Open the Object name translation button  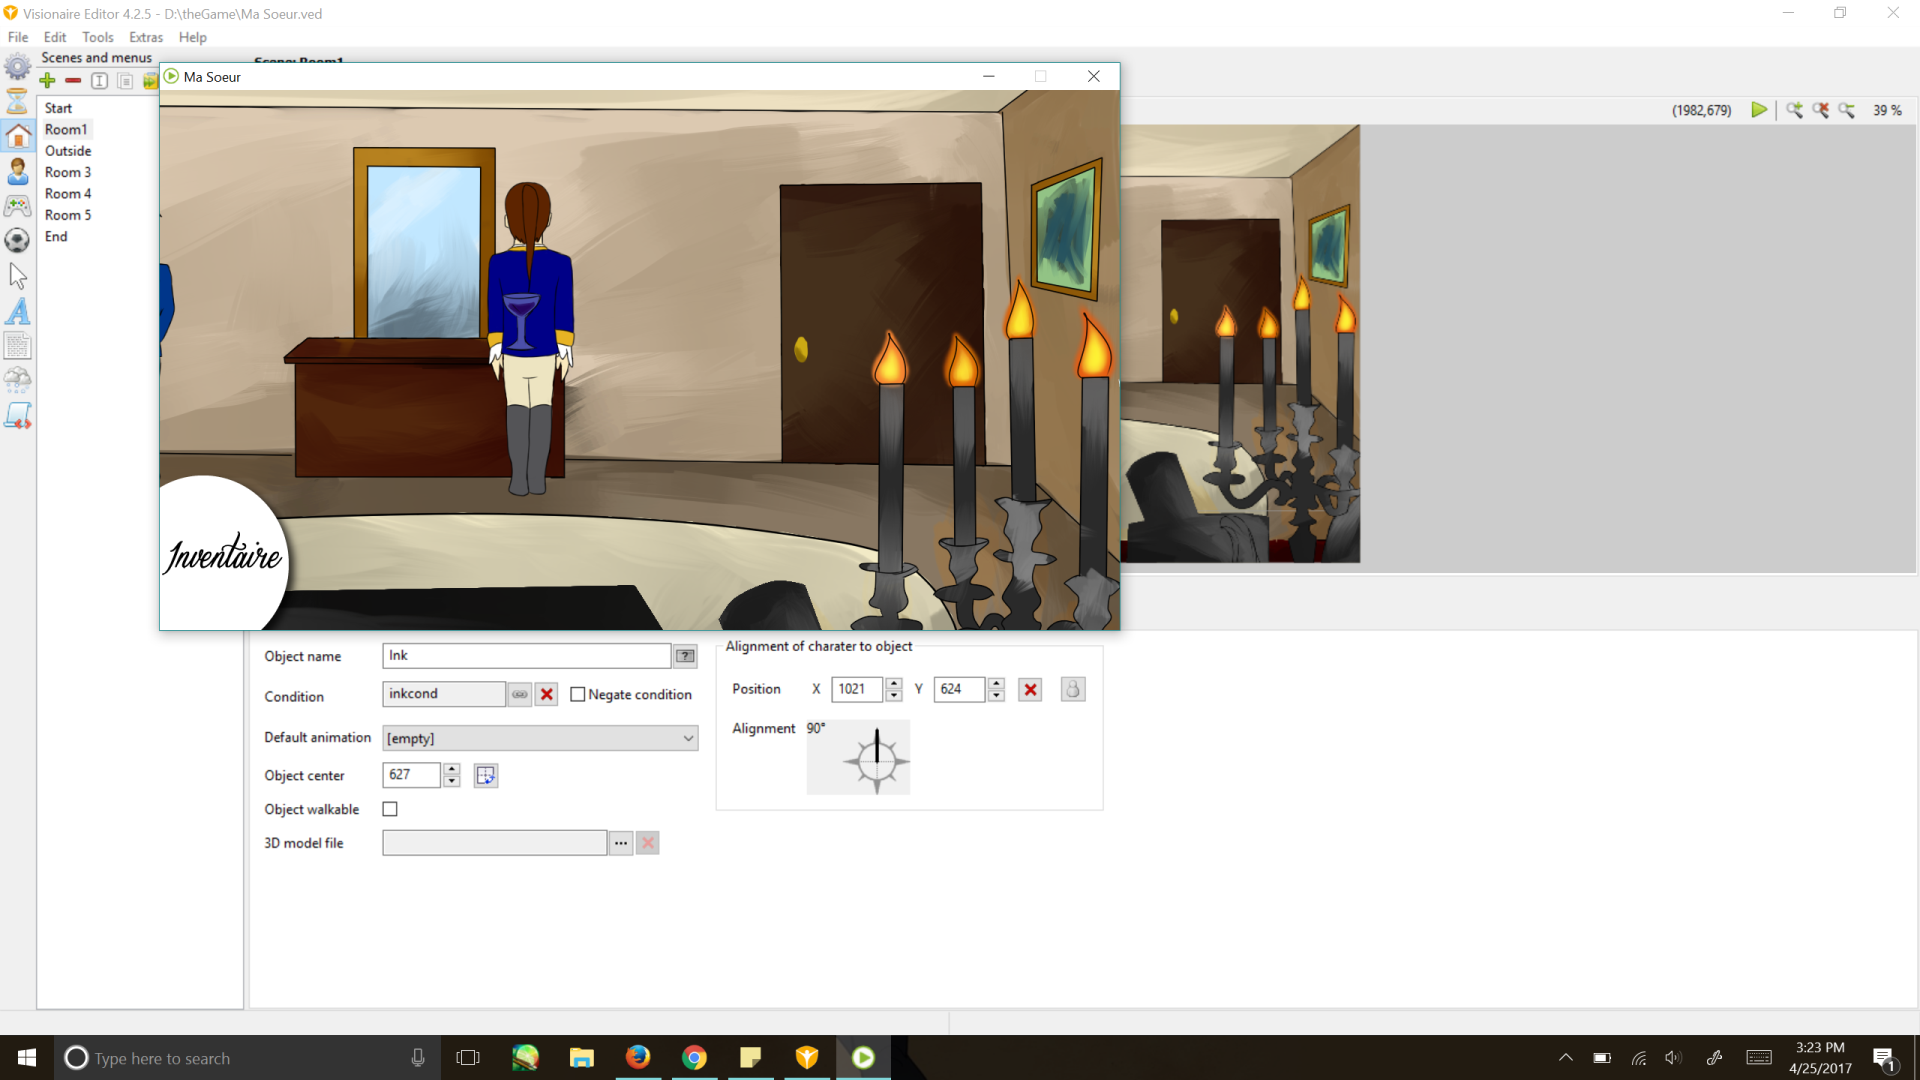(685, 656)
